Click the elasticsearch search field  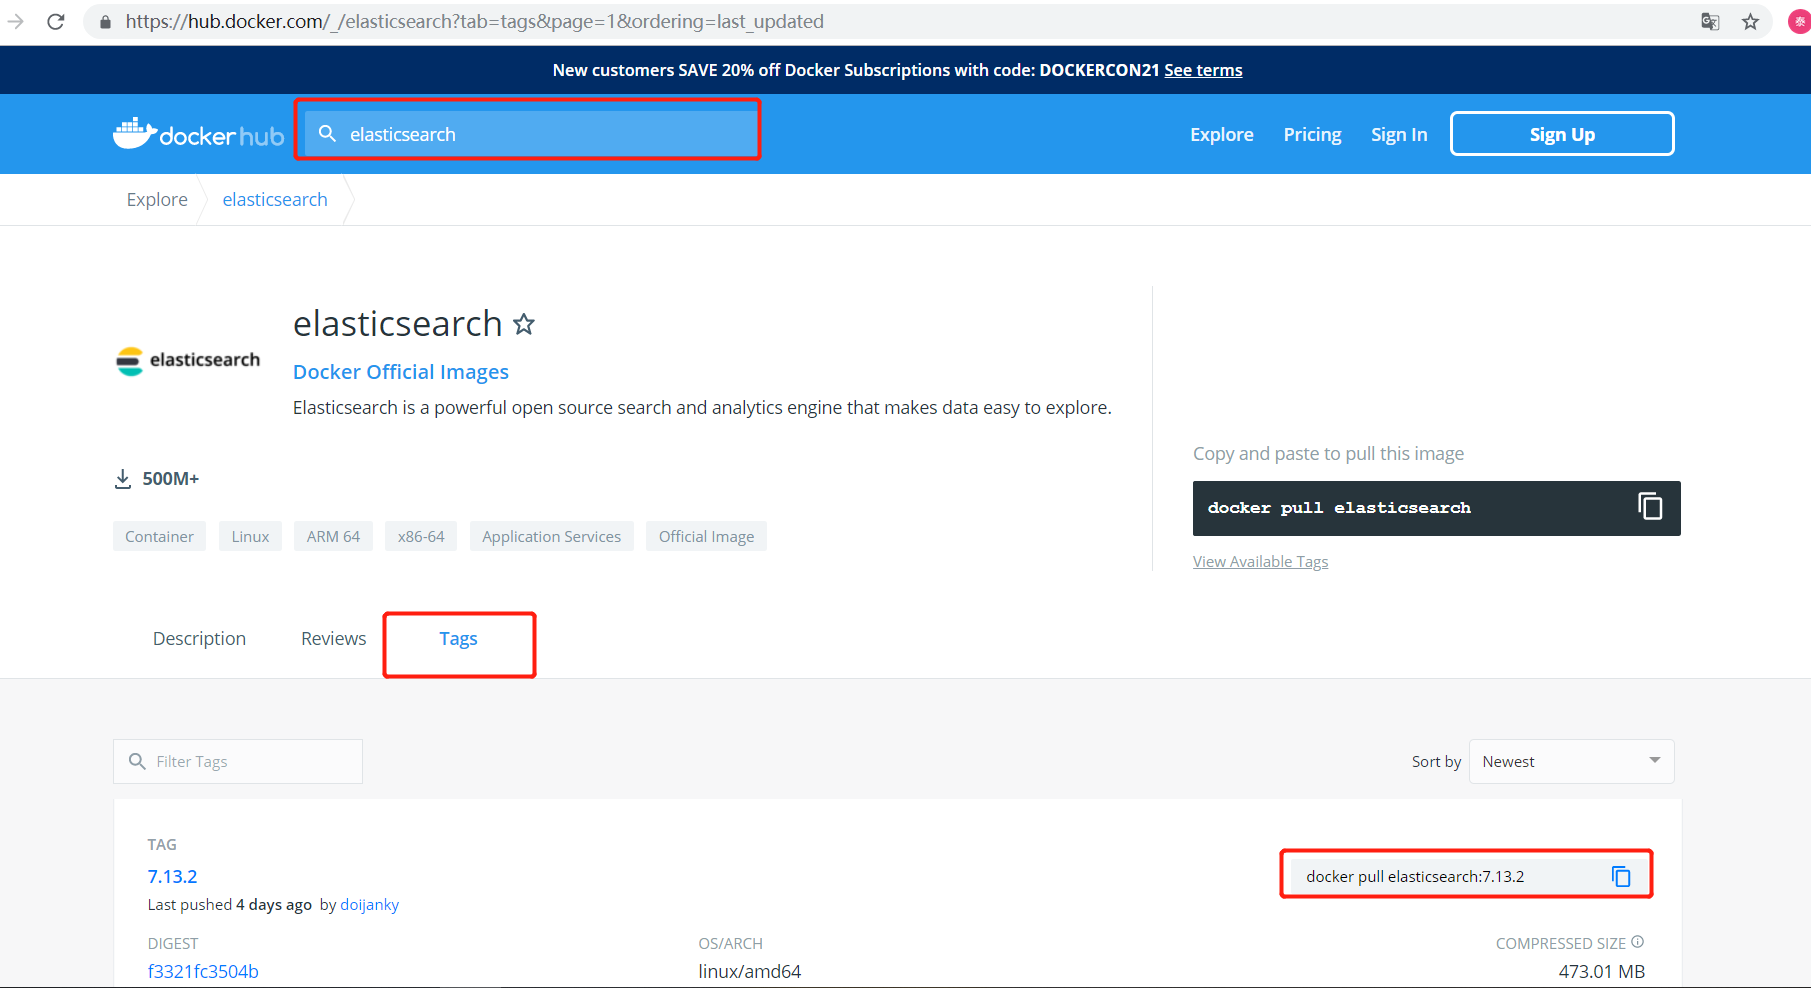(530, 134)
